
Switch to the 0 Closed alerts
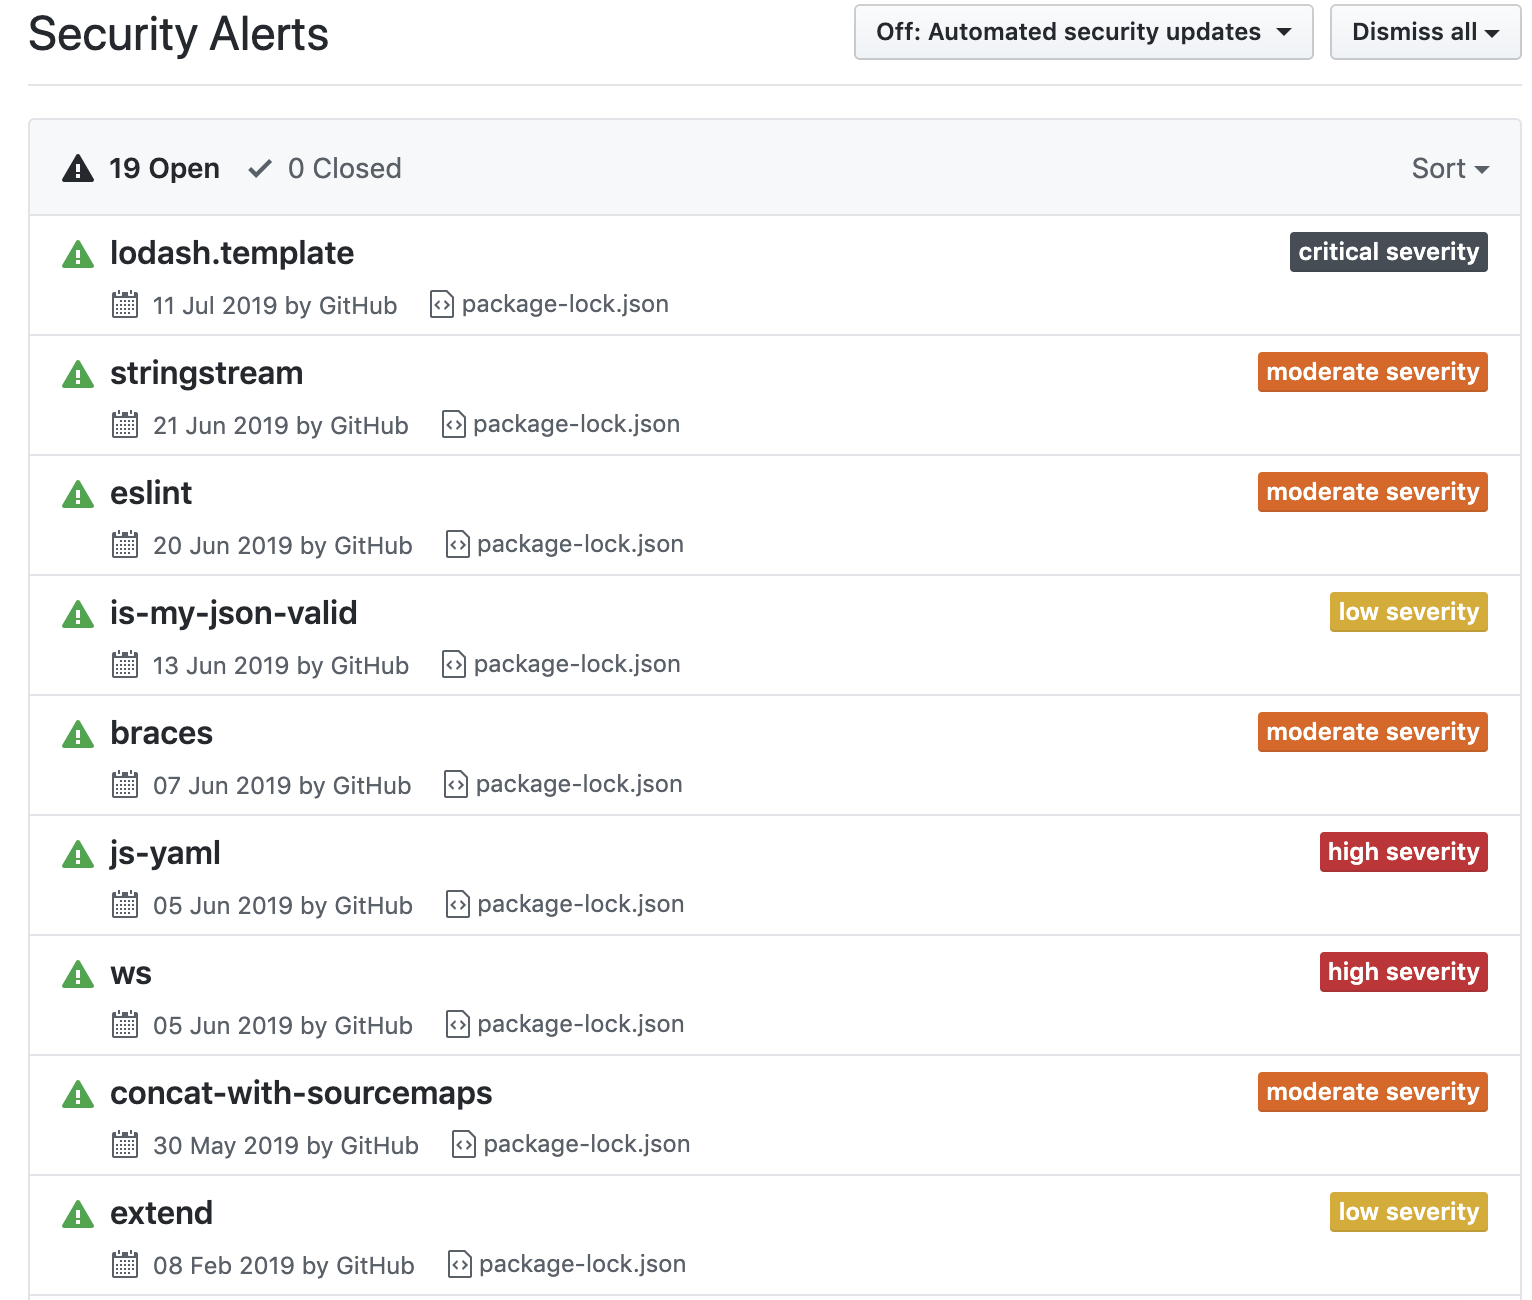coord(325,168)
